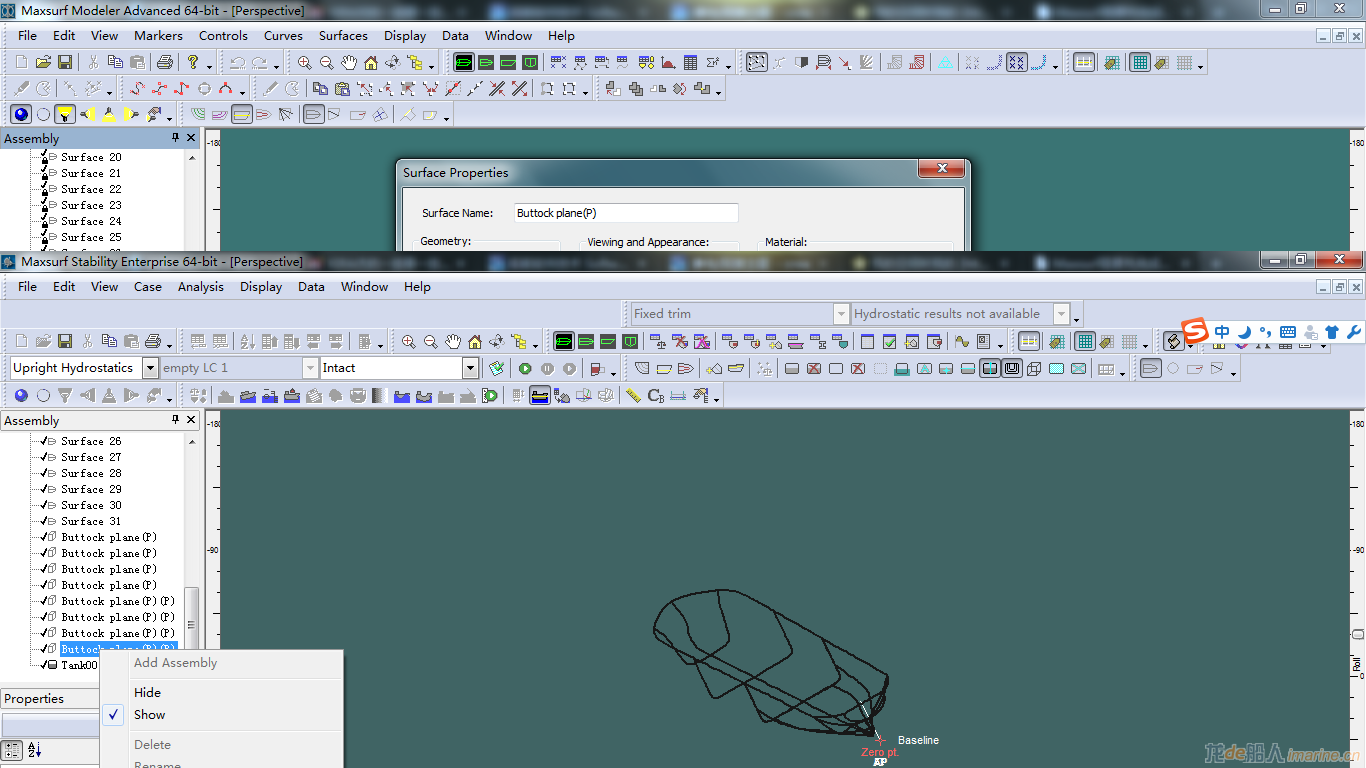This screenshot has height=768, width=1366.
Task: Toggle yellow light funnel icon in Modeler
Action: (x=65, y=114)
